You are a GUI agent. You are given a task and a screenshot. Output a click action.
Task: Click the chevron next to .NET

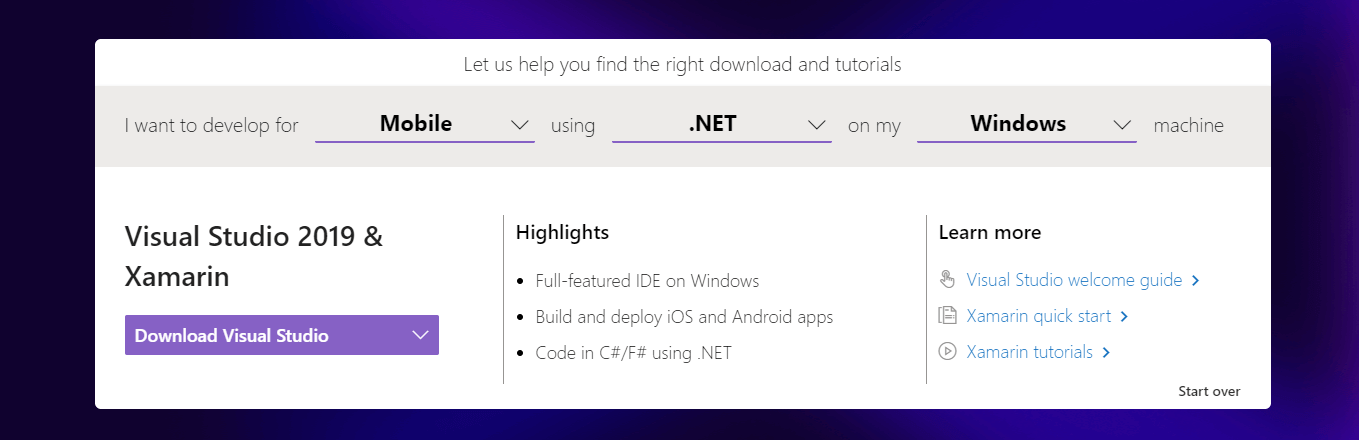coord(817,125)
